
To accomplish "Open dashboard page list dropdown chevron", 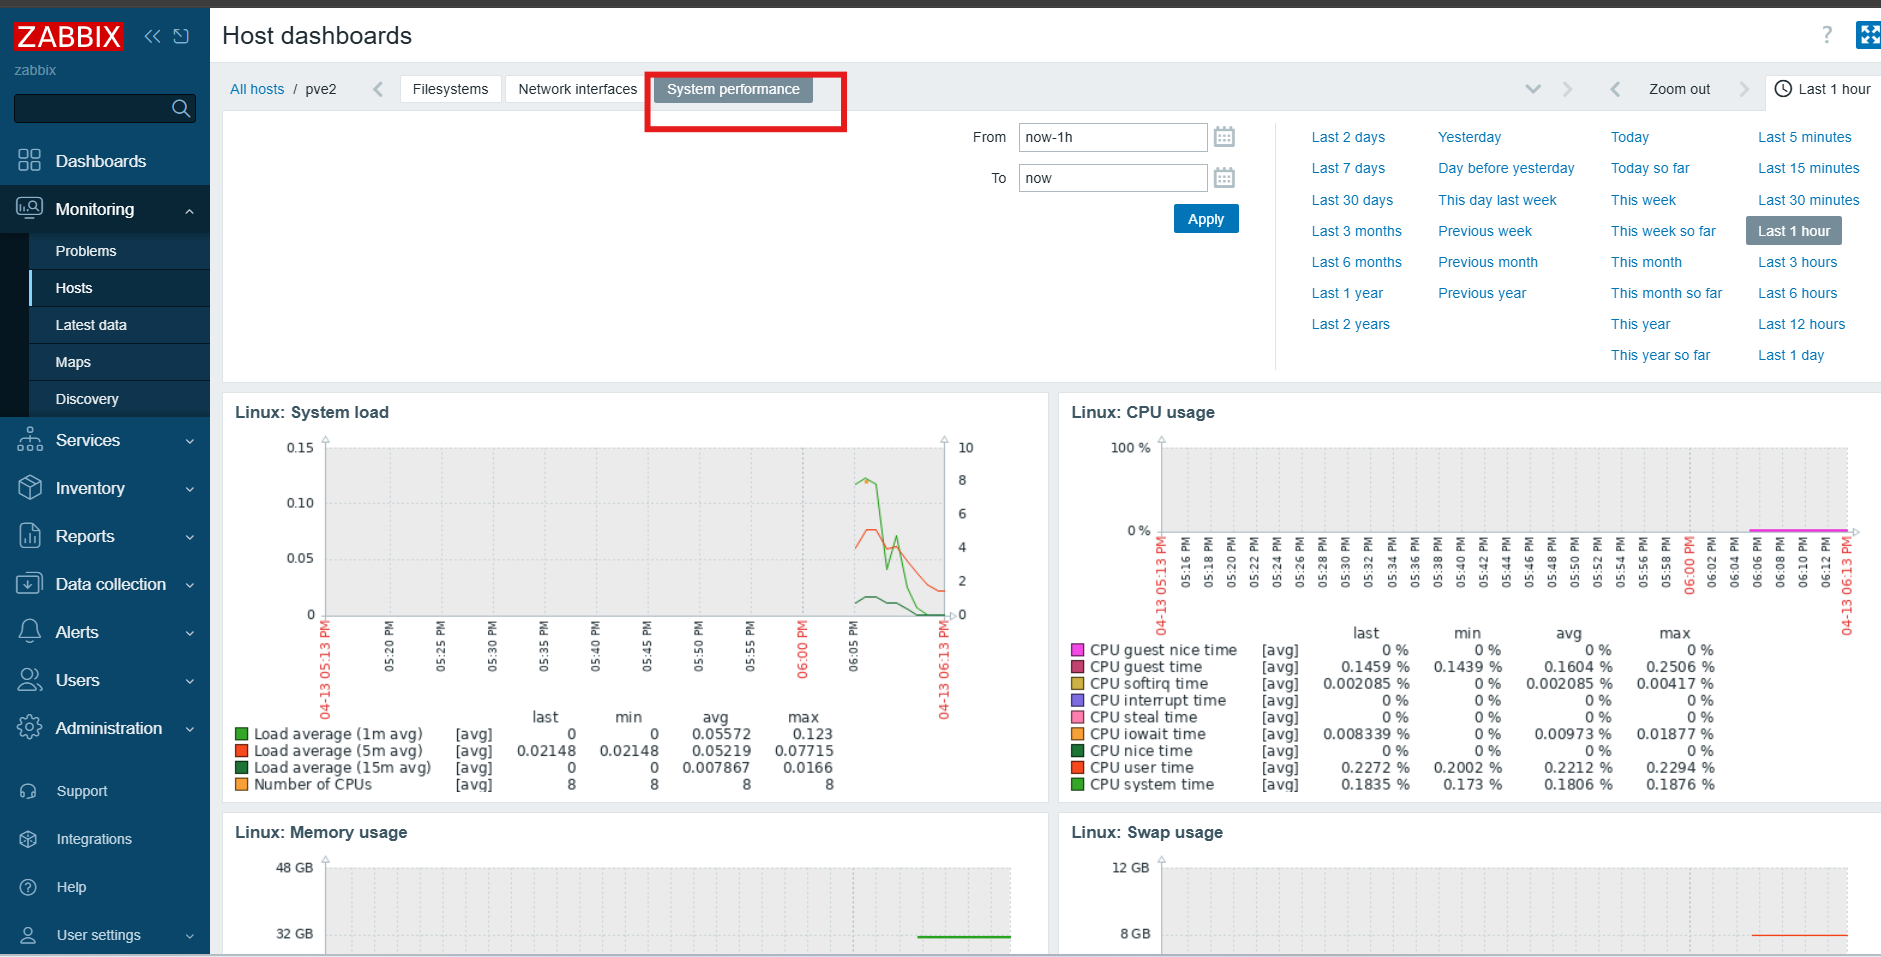I will [1533, 89].
